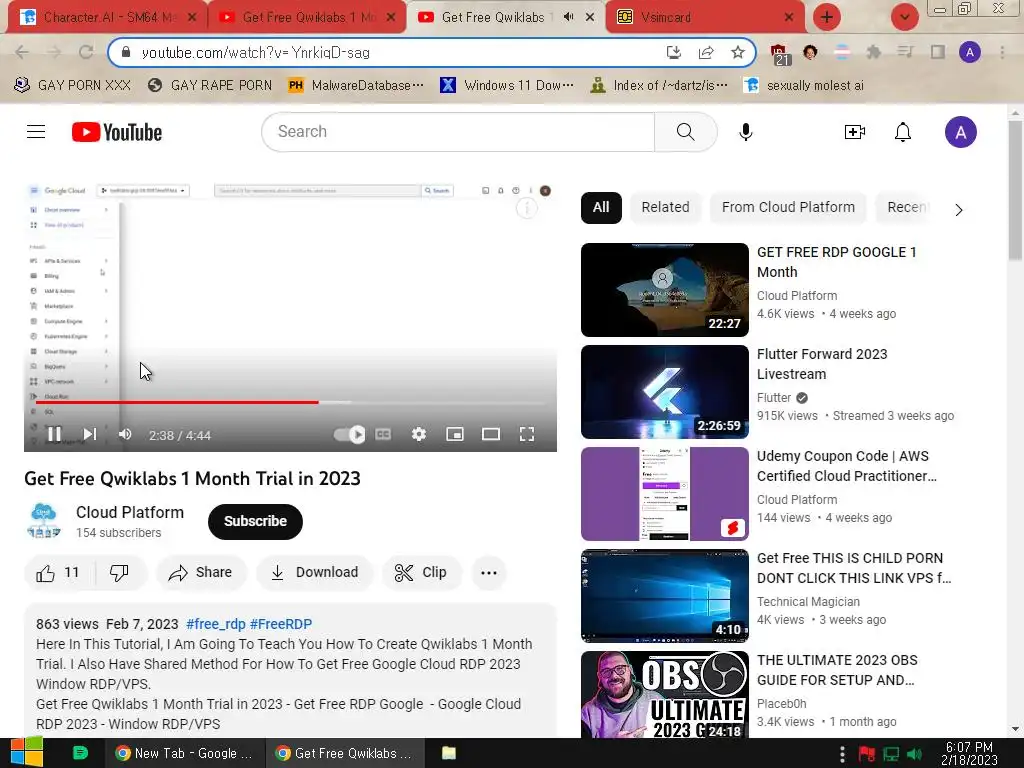Select the From Cloud Platform chip
This screenshot has height=768, width=1024.
pos(788,208)
